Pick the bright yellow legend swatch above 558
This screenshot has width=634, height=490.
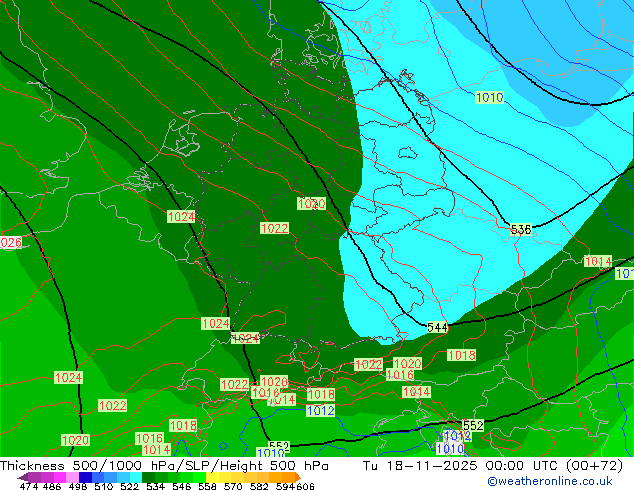click(x=213, y=477)
